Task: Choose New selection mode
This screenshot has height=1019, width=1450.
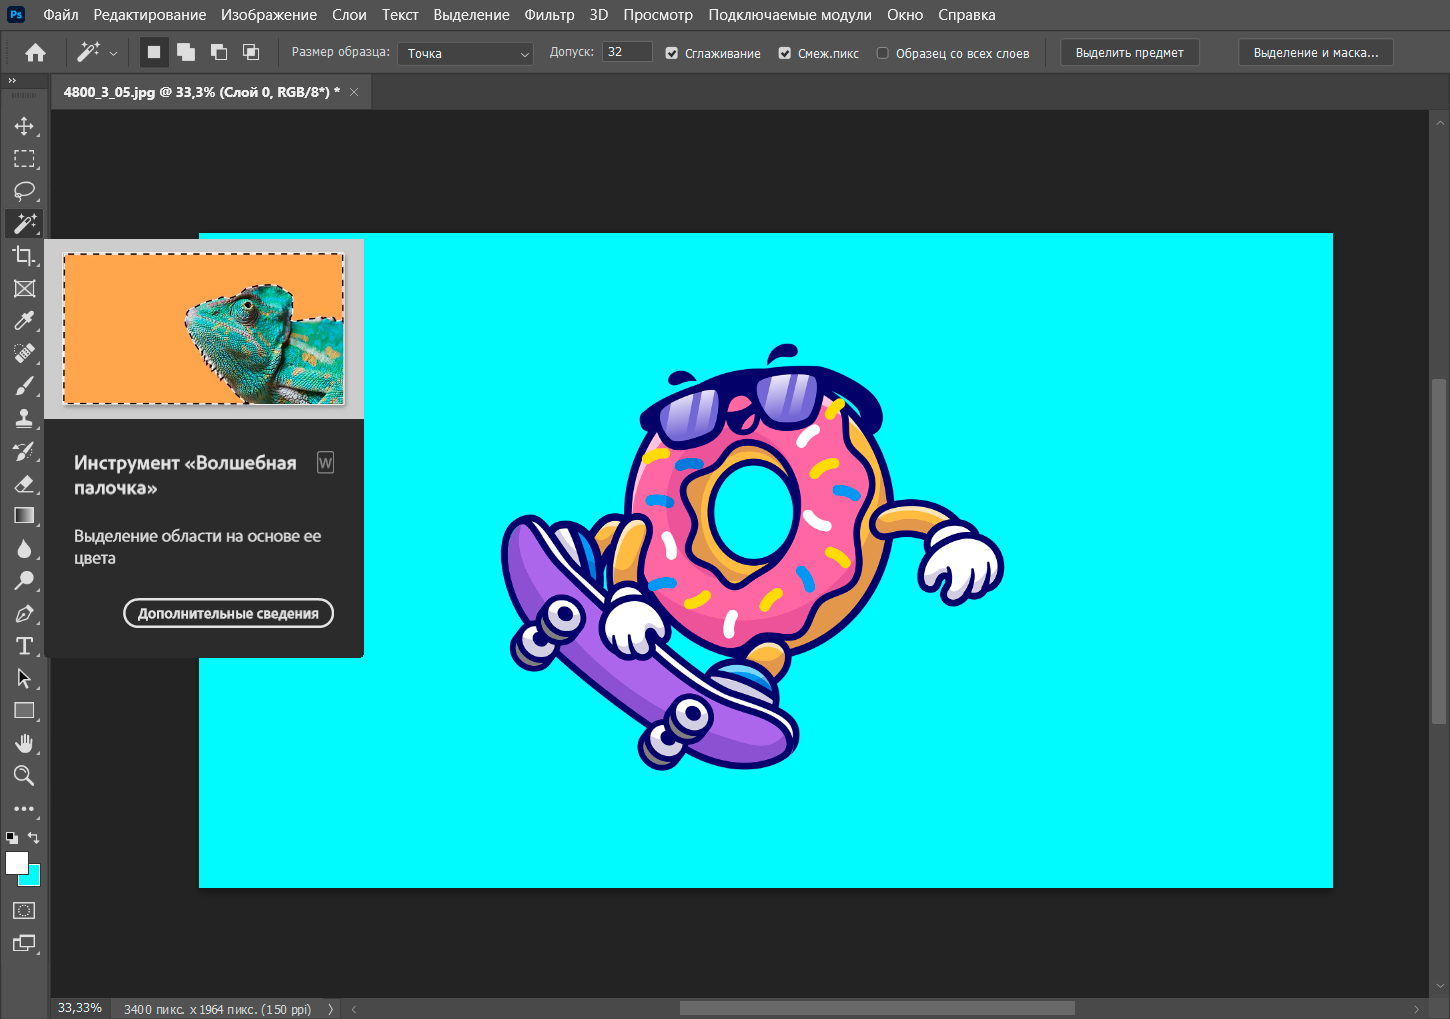Action: (154, 52)
